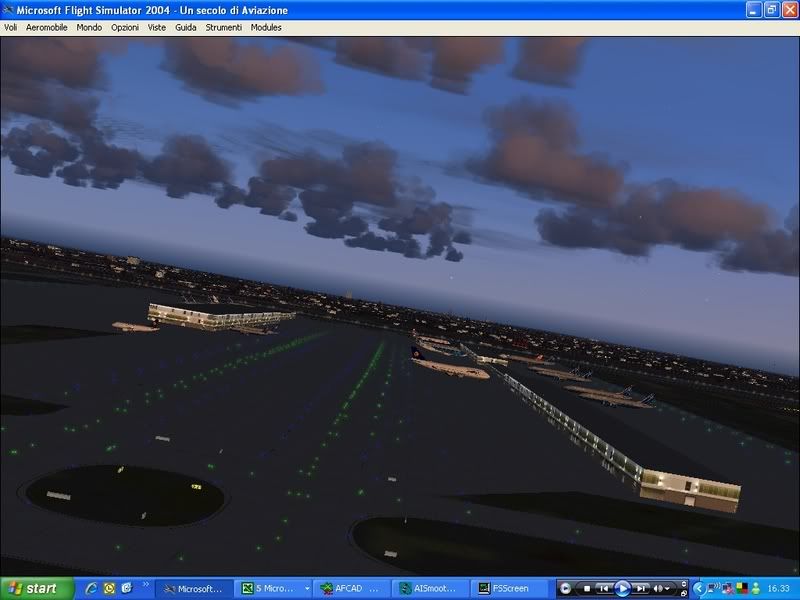Skip to next track in media toolbar
This screenshot has height=600, width=800.
(x=641, y=589)
